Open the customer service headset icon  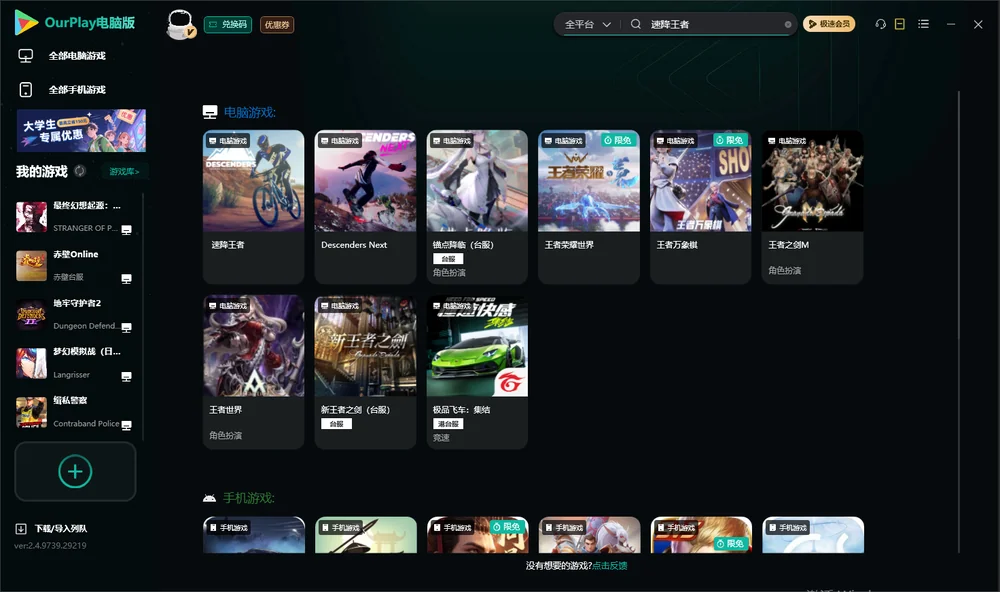(881, 24)
